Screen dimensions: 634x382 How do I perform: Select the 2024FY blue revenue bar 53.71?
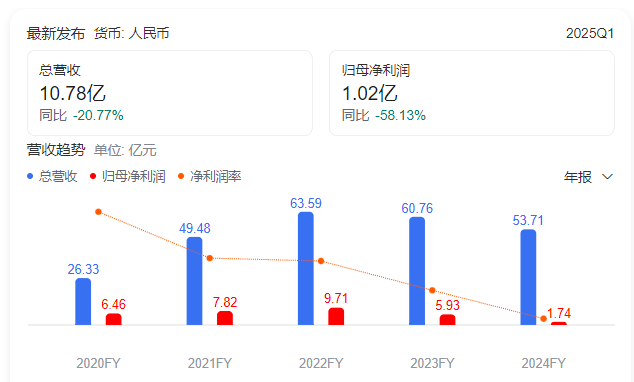click(x=528, y=277)
